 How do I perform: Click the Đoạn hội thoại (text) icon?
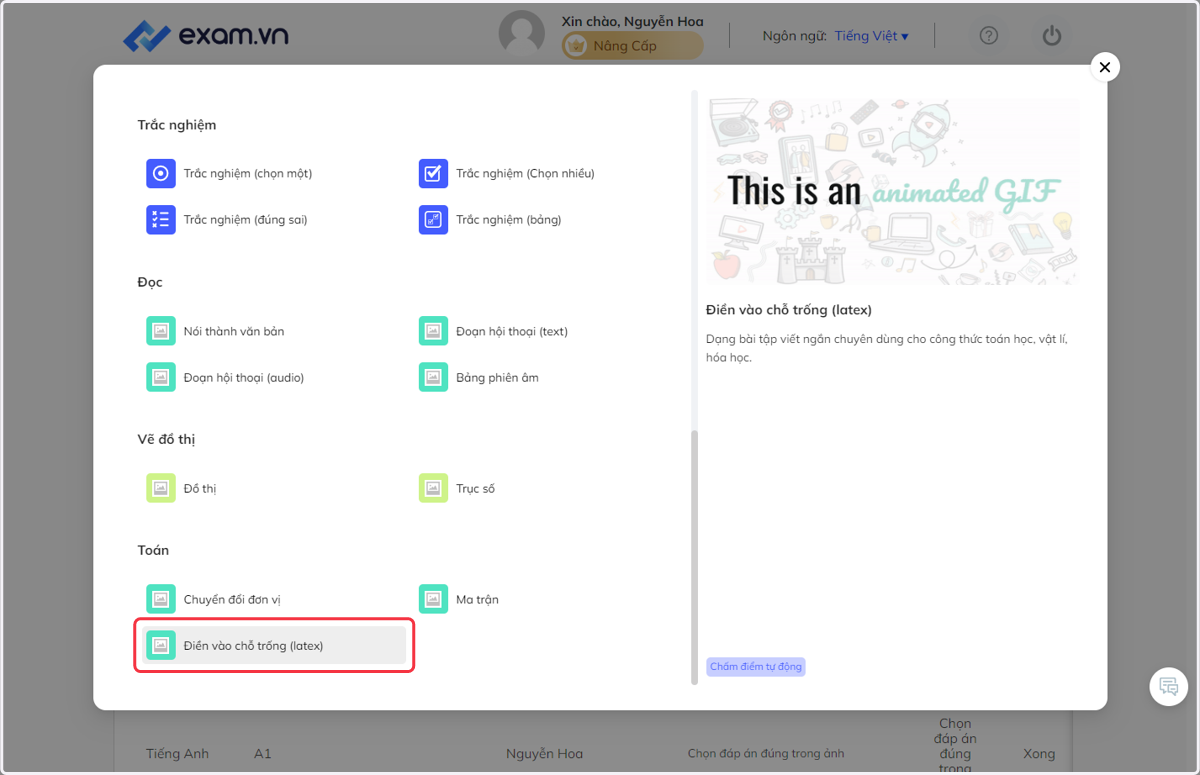(x=433, y=331)
